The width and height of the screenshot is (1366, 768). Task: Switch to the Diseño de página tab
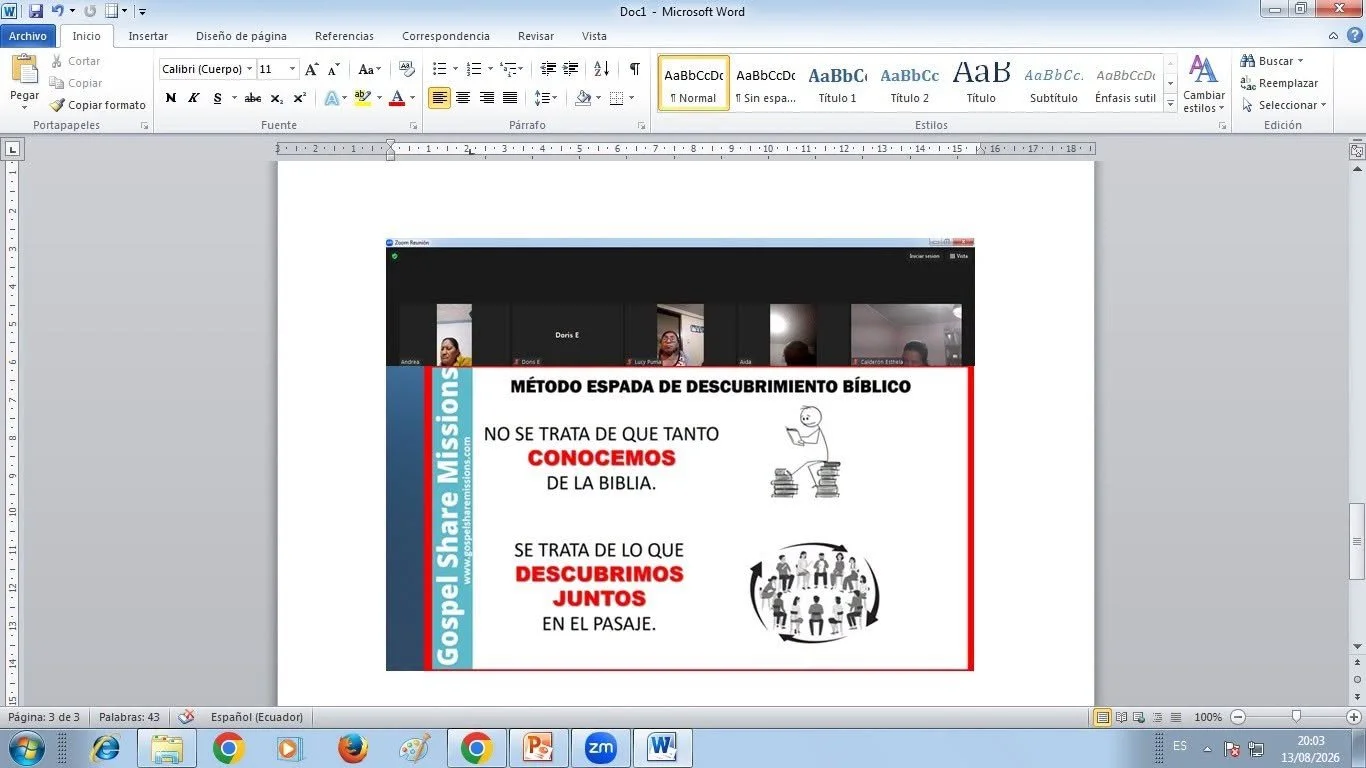coord(241,36)
